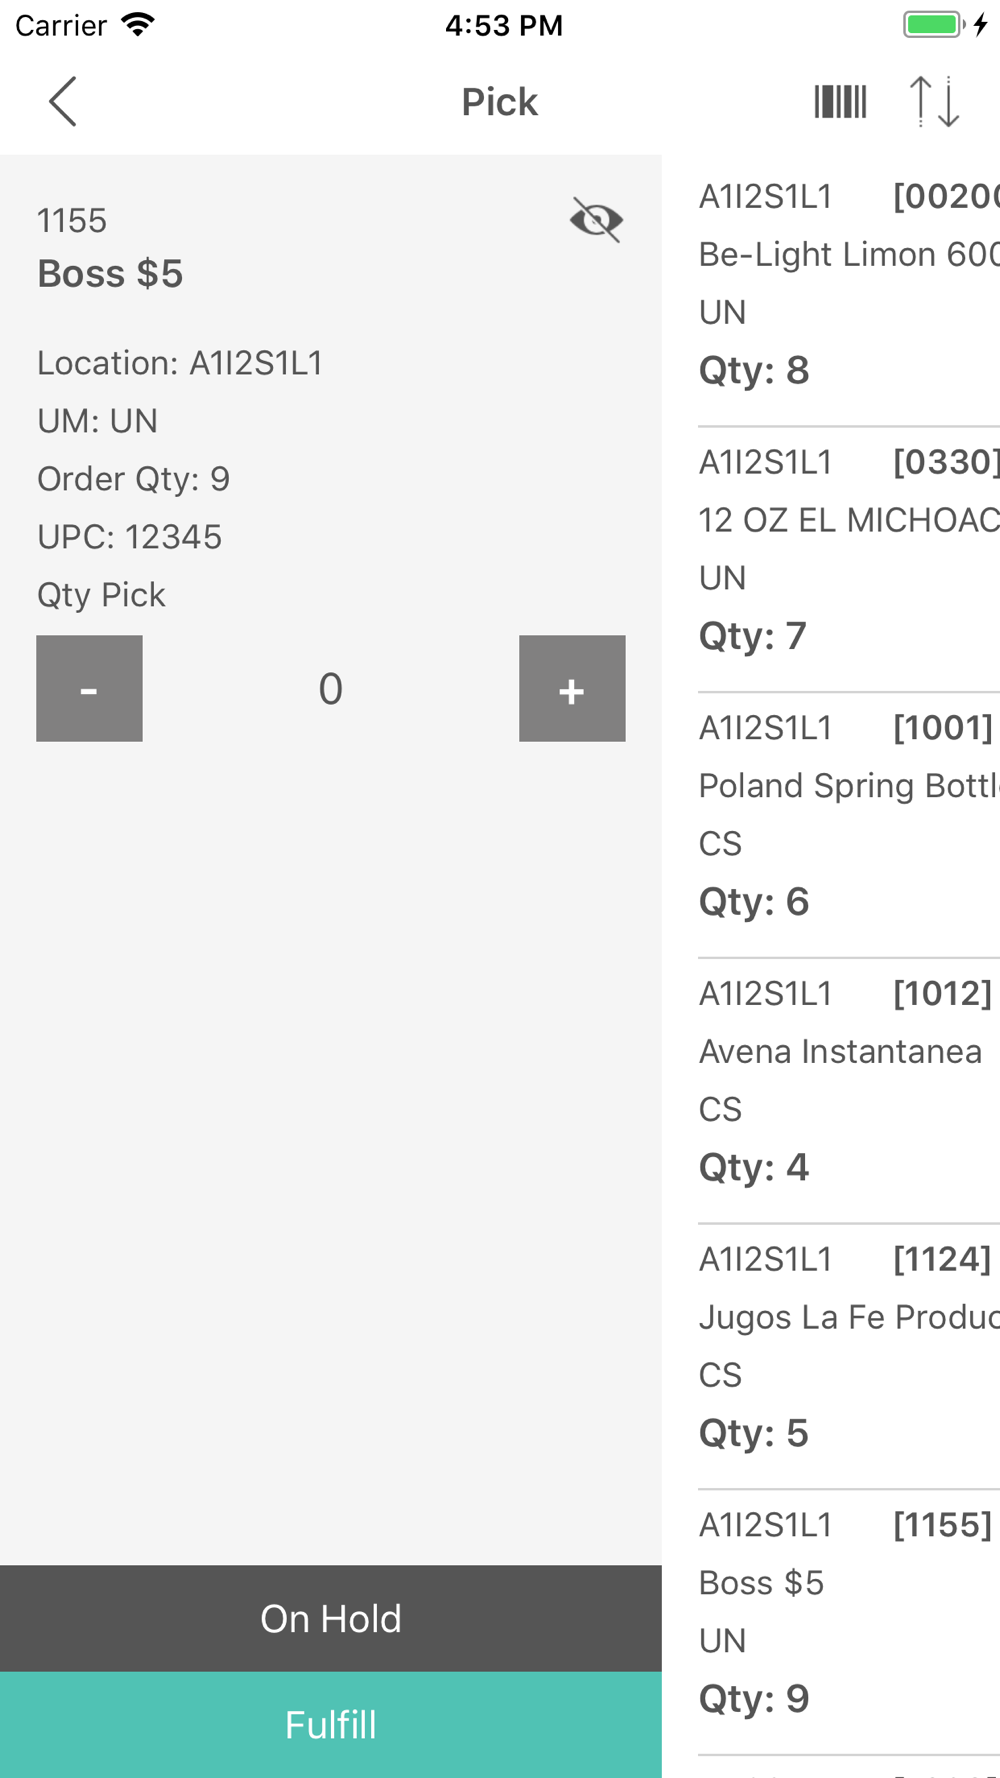
Task: Go back using the left chevron
Action: (63, 102)
